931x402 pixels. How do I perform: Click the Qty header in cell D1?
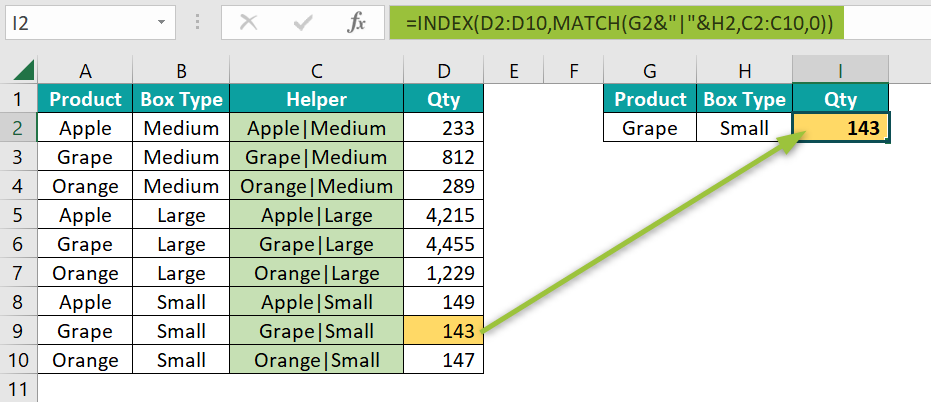[444, 99]
